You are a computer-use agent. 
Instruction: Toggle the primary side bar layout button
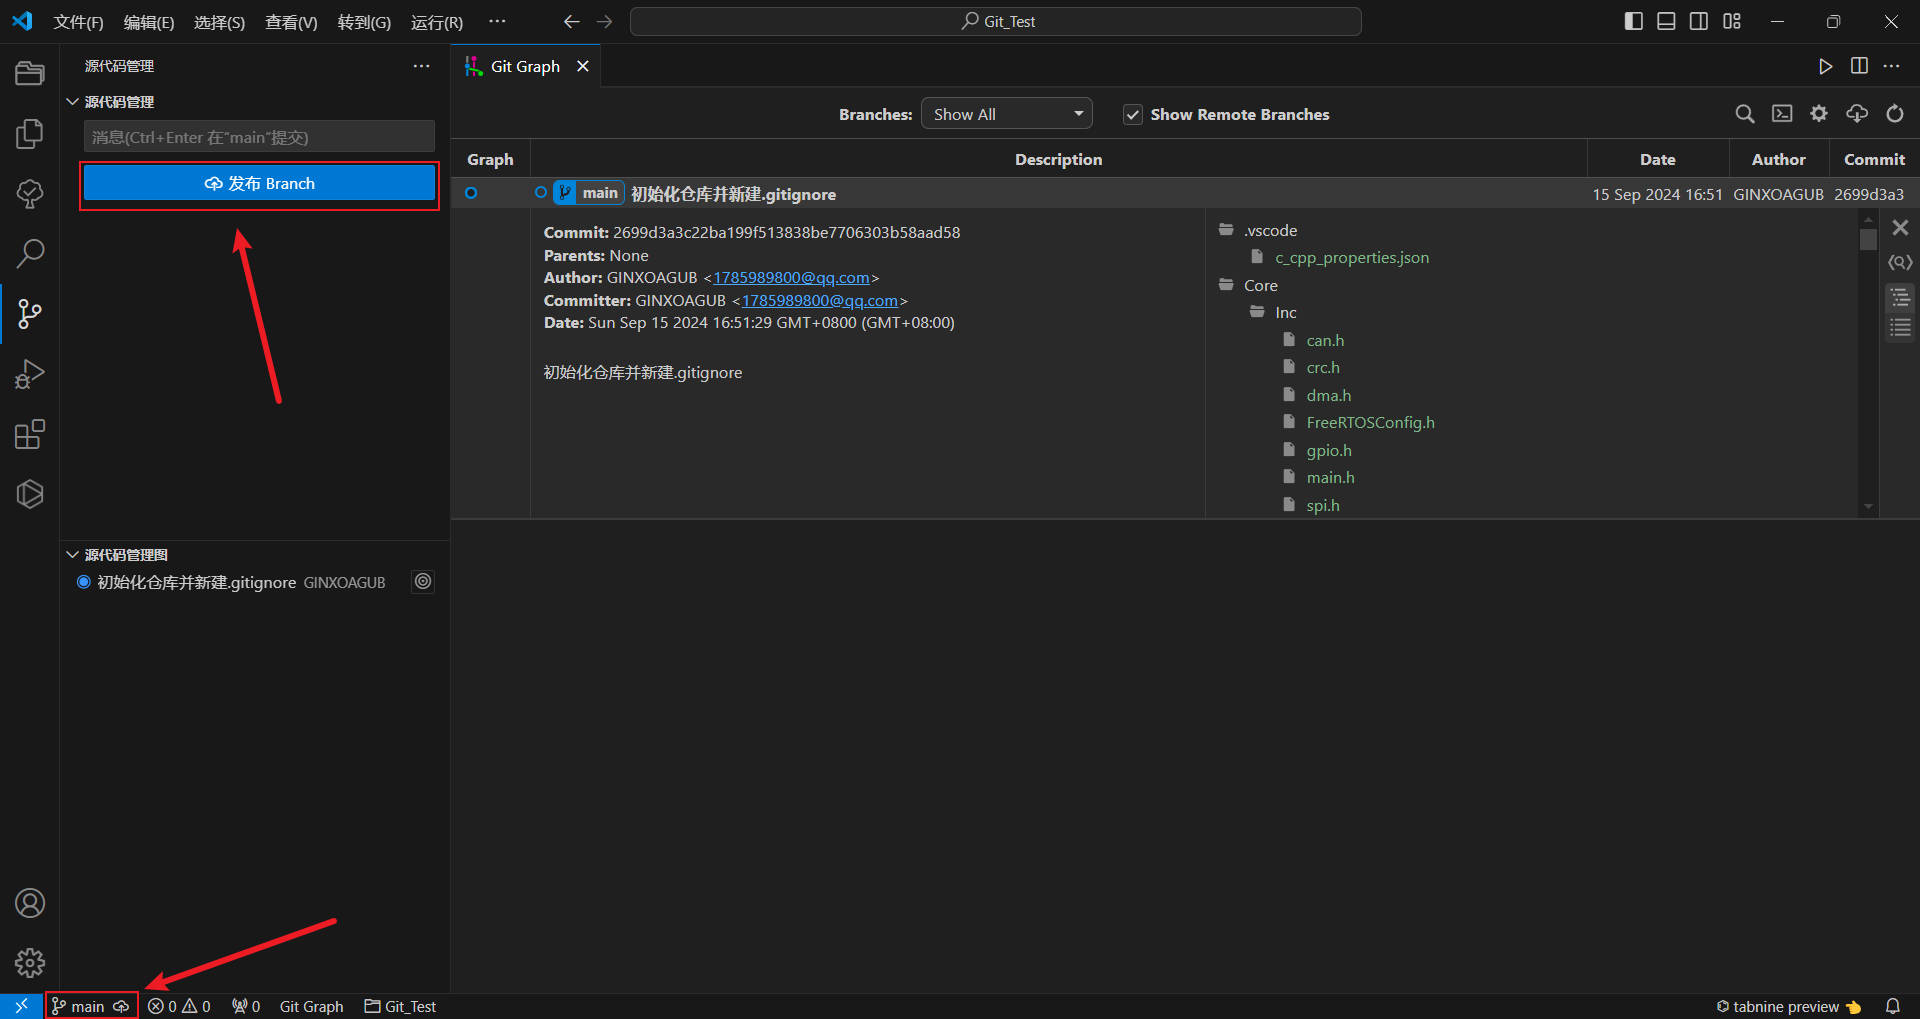(x=1633, y=21)
